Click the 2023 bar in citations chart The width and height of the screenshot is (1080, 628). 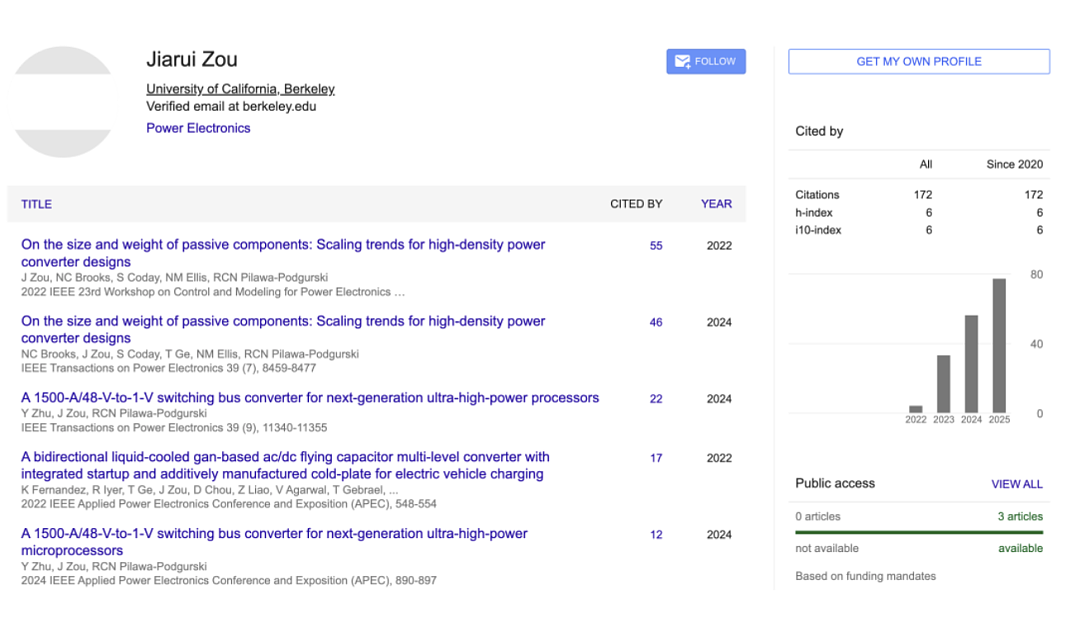(x=944, y=384)
